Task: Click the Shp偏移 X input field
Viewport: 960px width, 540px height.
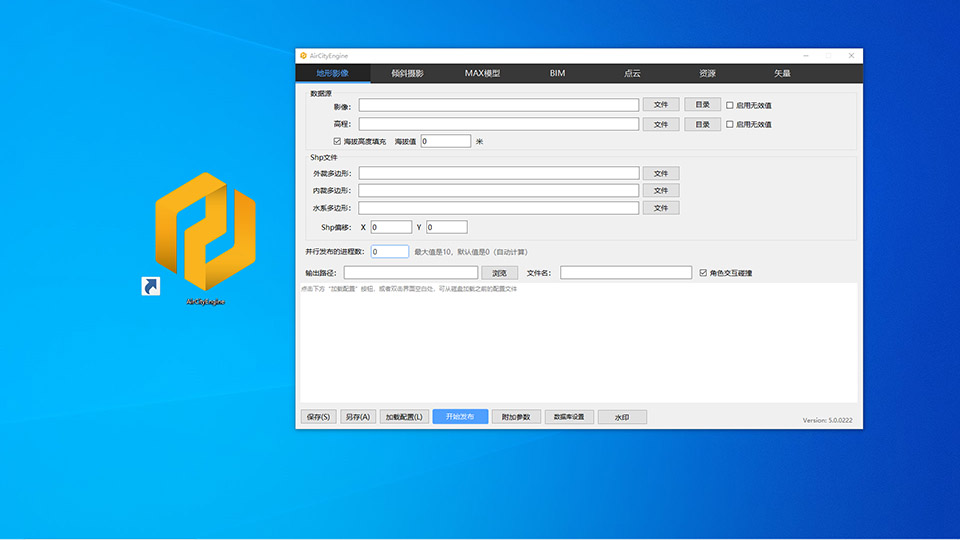Action: (391, 227)
